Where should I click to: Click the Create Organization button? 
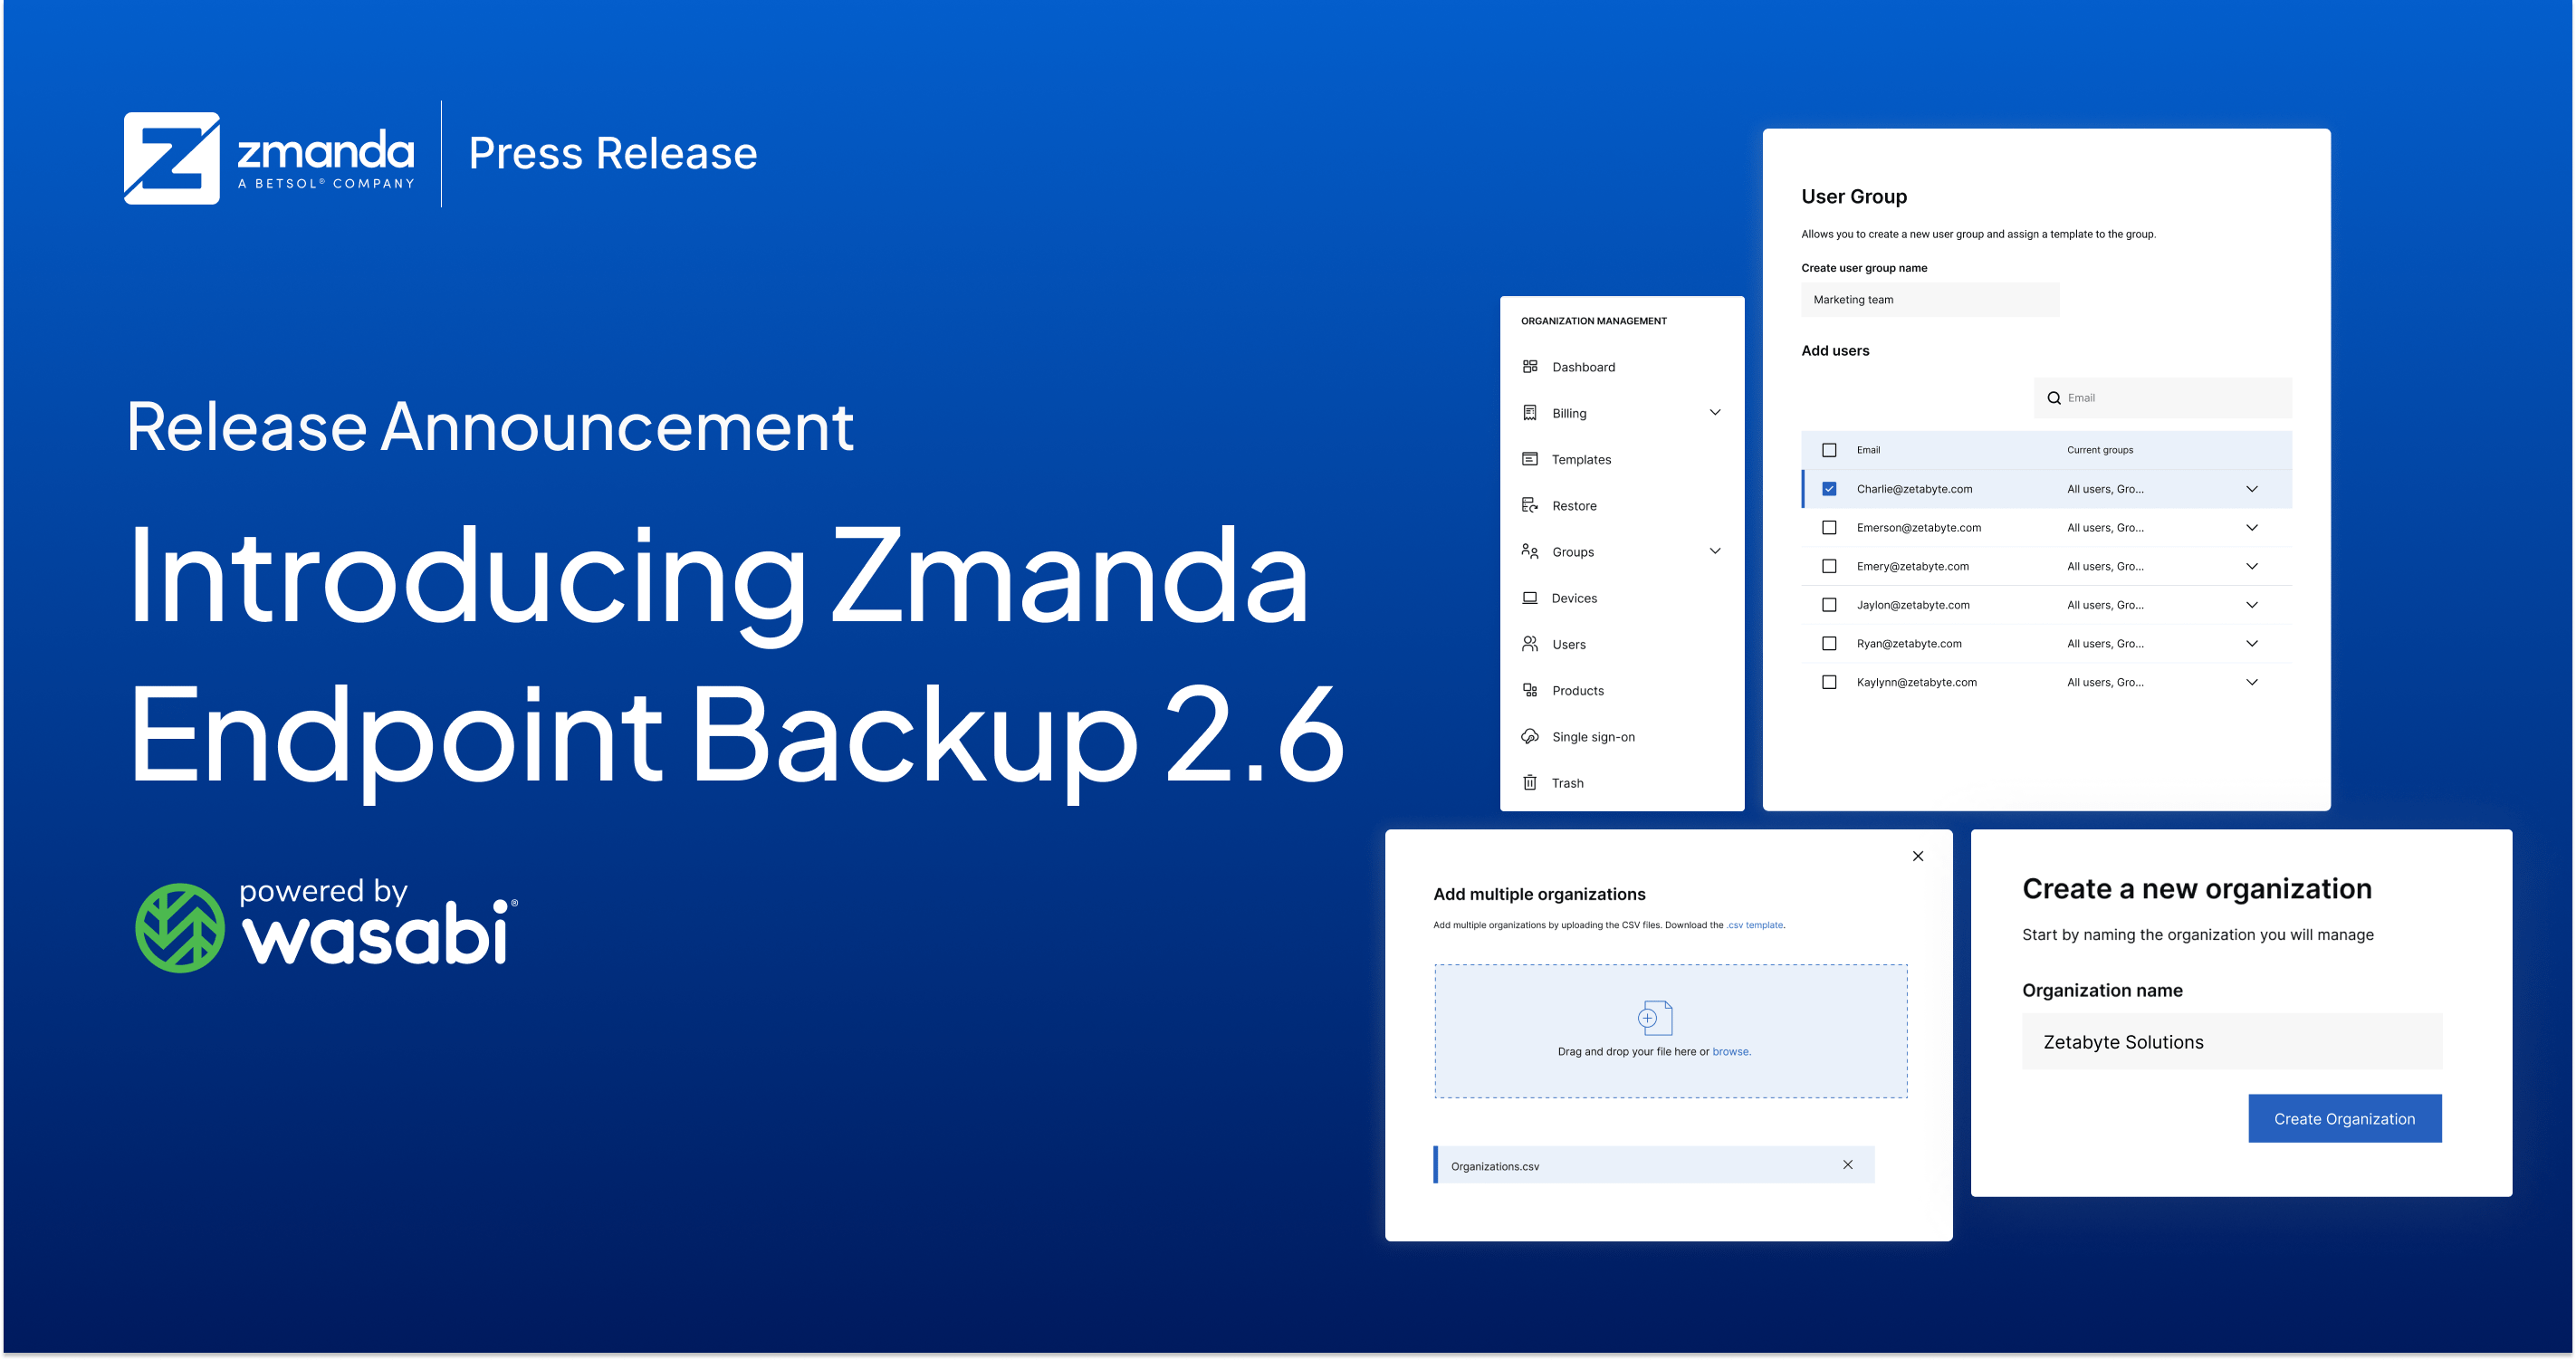[2344, 1118]
